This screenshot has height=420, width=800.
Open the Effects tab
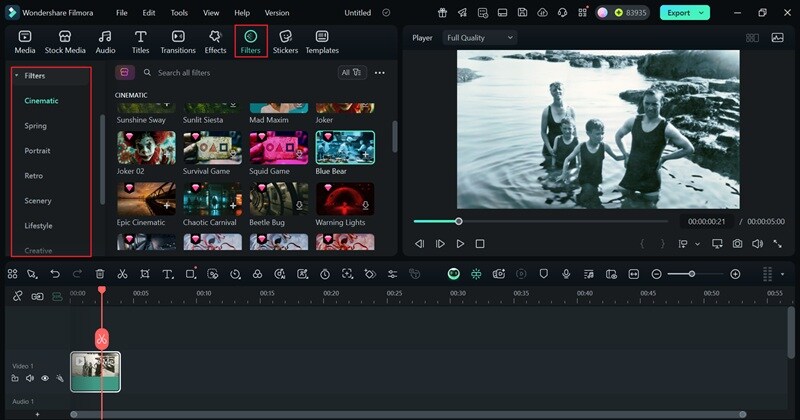click(x=215, y=42)
